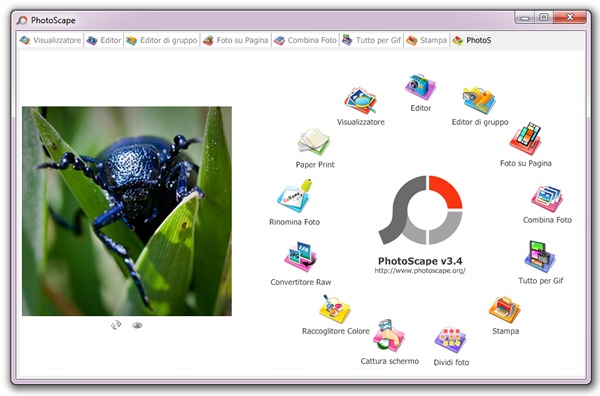Click the PhotoScape v3.4 version text
This screenshot has width=600, height=396.
pyautogui.click(x=420, y=261)
